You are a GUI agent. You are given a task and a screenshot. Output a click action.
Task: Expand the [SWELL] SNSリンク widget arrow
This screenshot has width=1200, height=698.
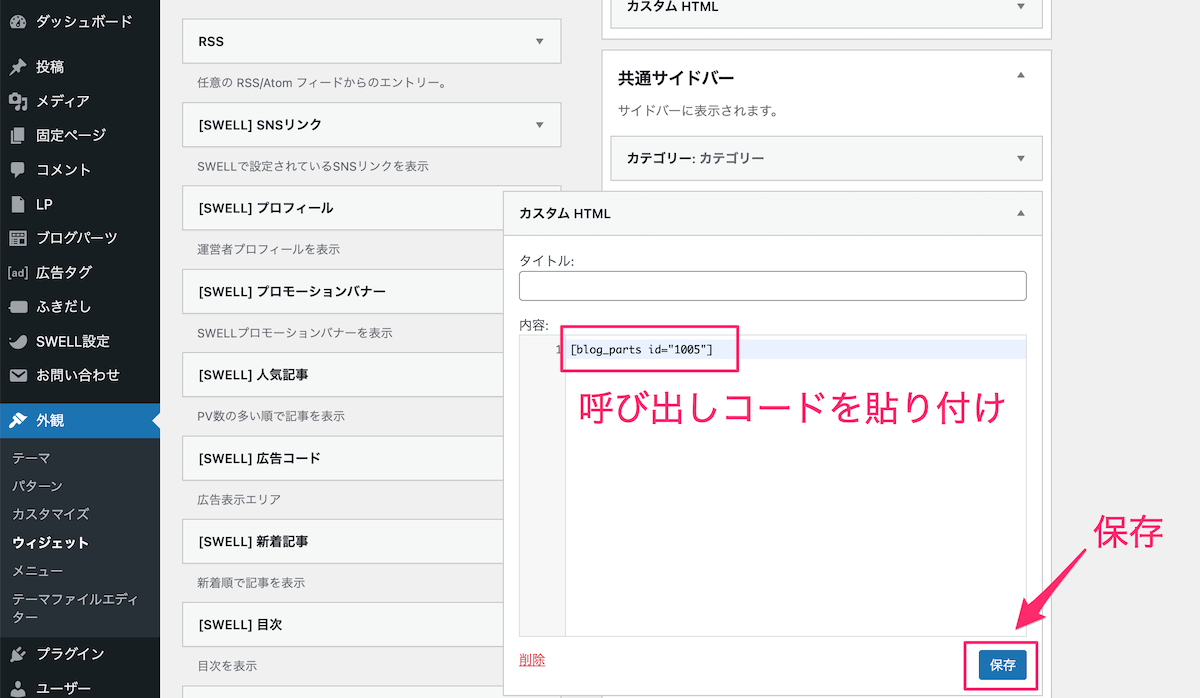coord(539,125)
